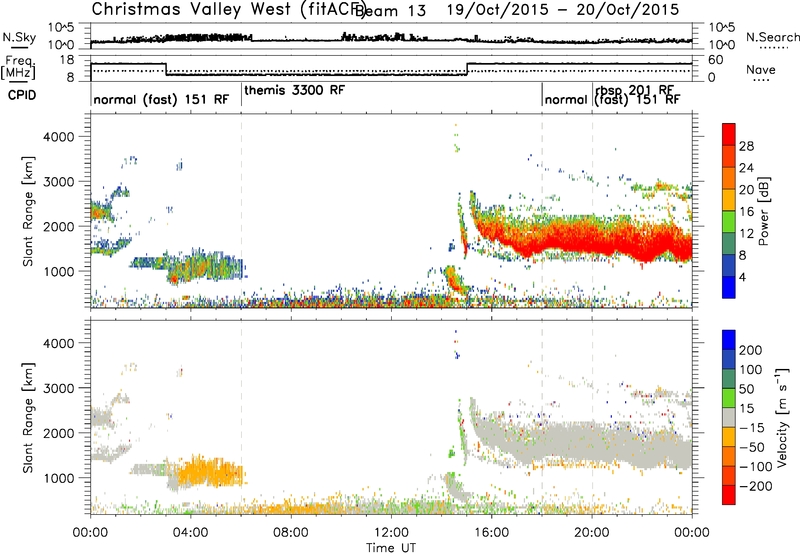Click the velocity plot 'Slant Range [km]' label
The width and height of the screenshot is (800, 554).
tap(28, 417)
